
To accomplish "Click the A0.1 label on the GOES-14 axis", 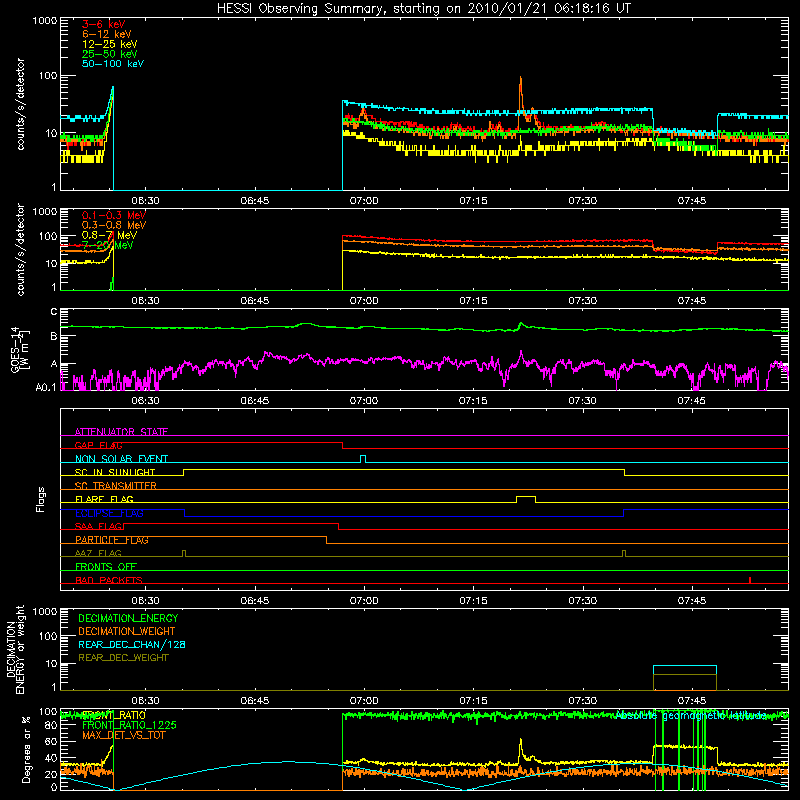I will (45, 388).
